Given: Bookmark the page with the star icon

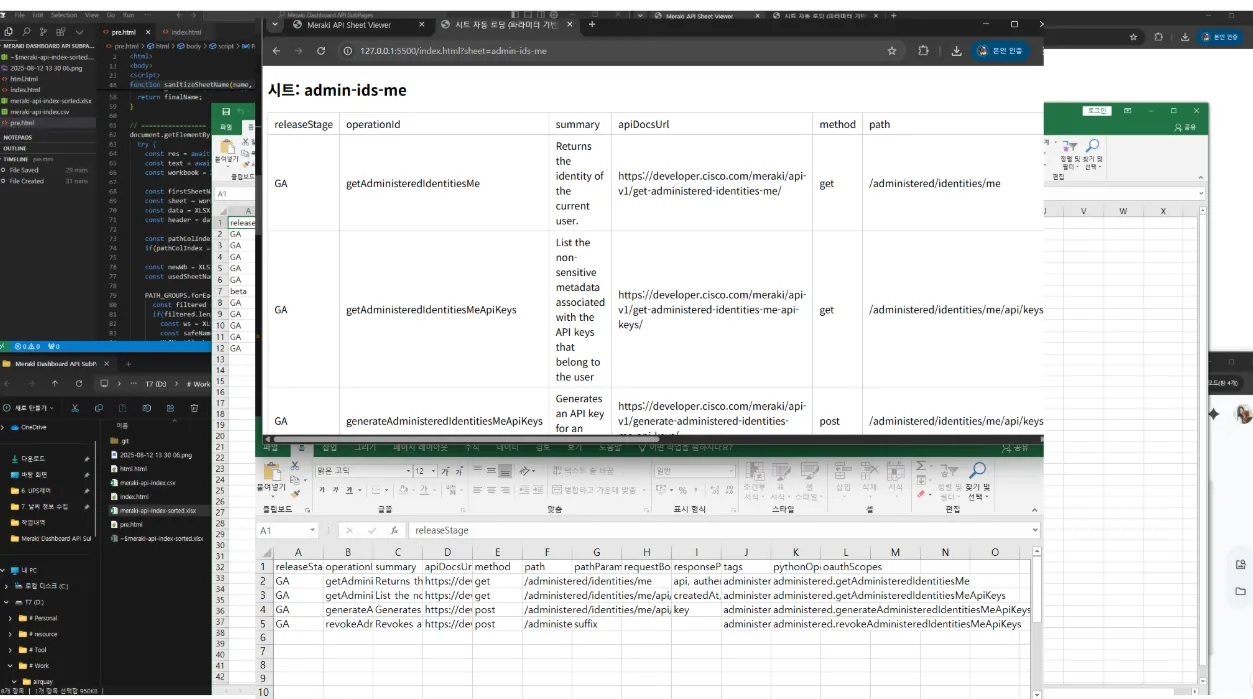Looking at the screenshot, I should click(x=892, y=51).
